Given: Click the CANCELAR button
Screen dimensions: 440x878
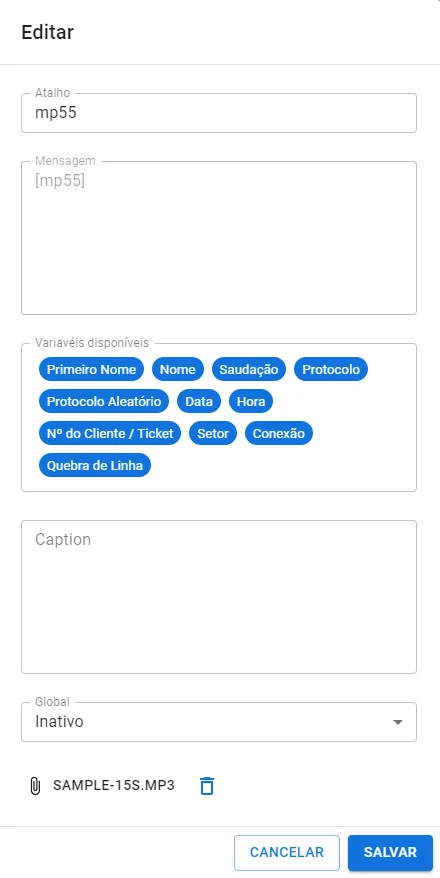Looking at the screenshot, I should tap(287, 853).
